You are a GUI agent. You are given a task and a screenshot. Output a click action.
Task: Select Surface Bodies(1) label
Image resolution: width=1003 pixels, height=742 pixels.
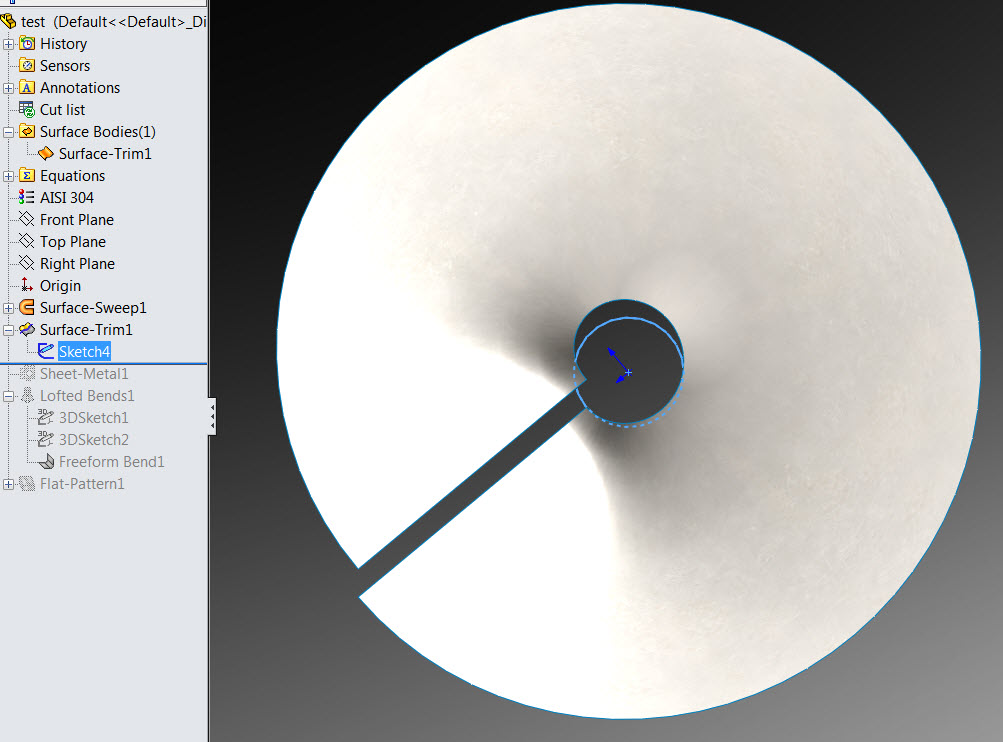[98, 131]
